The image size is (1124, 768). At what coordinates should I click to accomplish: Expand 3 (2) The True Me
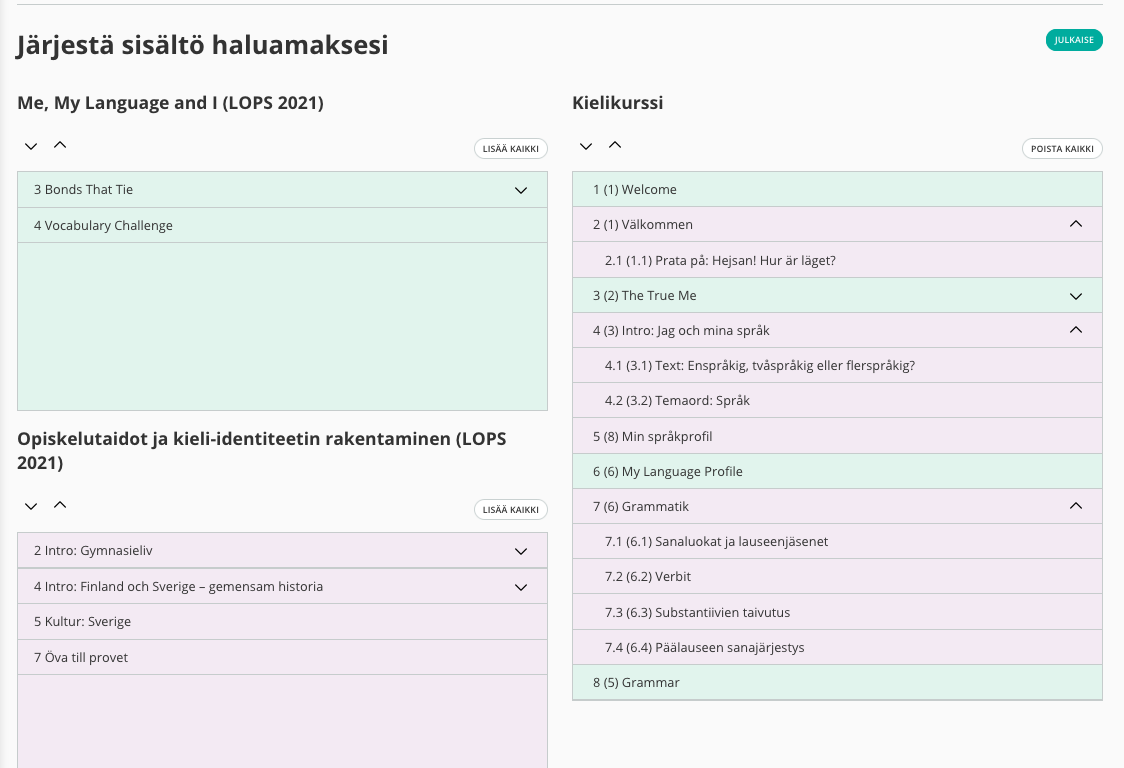pos(1076,296)
